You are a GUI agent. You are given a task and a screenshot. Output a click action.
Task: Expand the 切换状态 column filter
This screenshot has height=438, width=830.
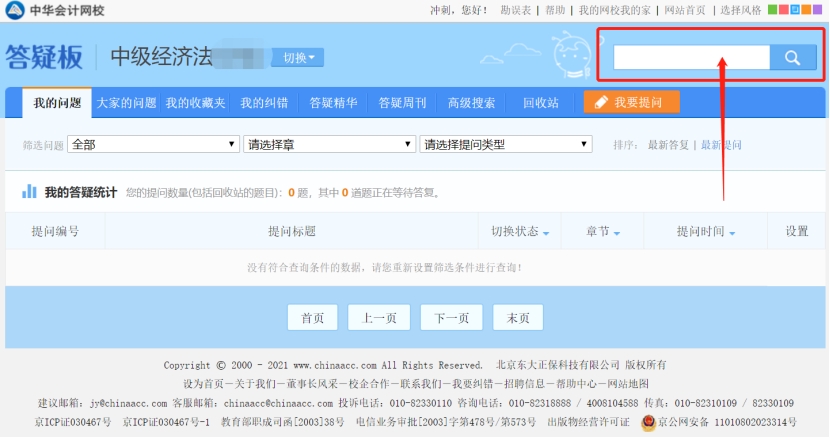[x=546, y=233]
